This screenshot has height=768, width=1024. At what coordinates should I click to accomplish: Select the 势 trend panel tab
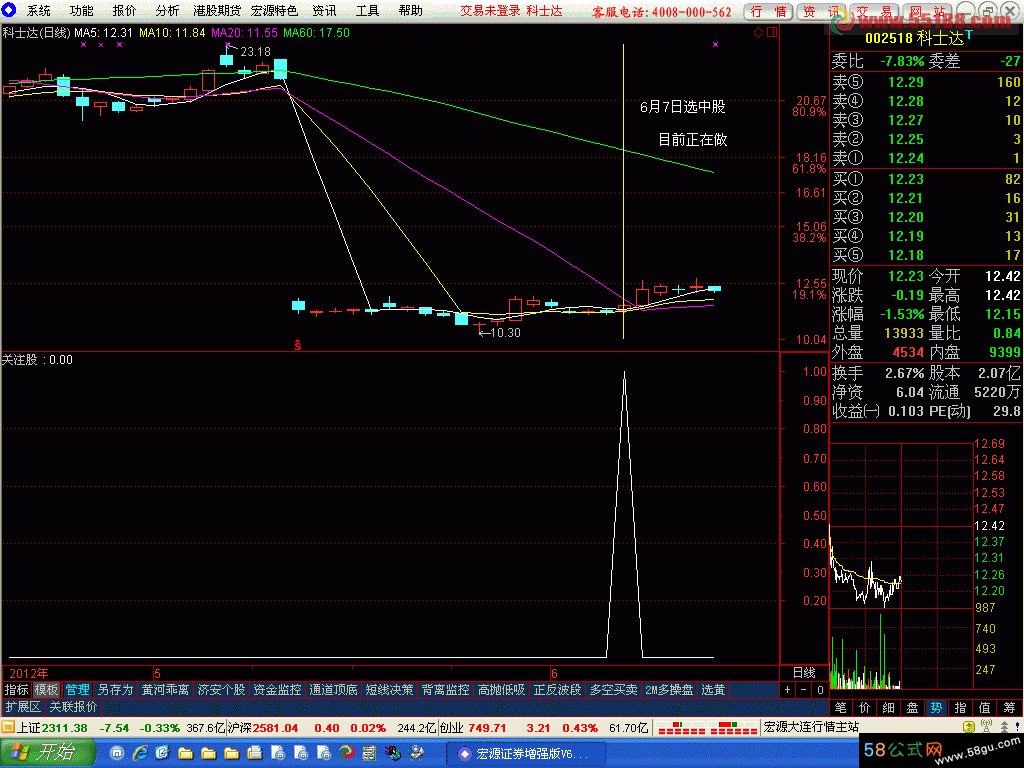pos(935,708)
